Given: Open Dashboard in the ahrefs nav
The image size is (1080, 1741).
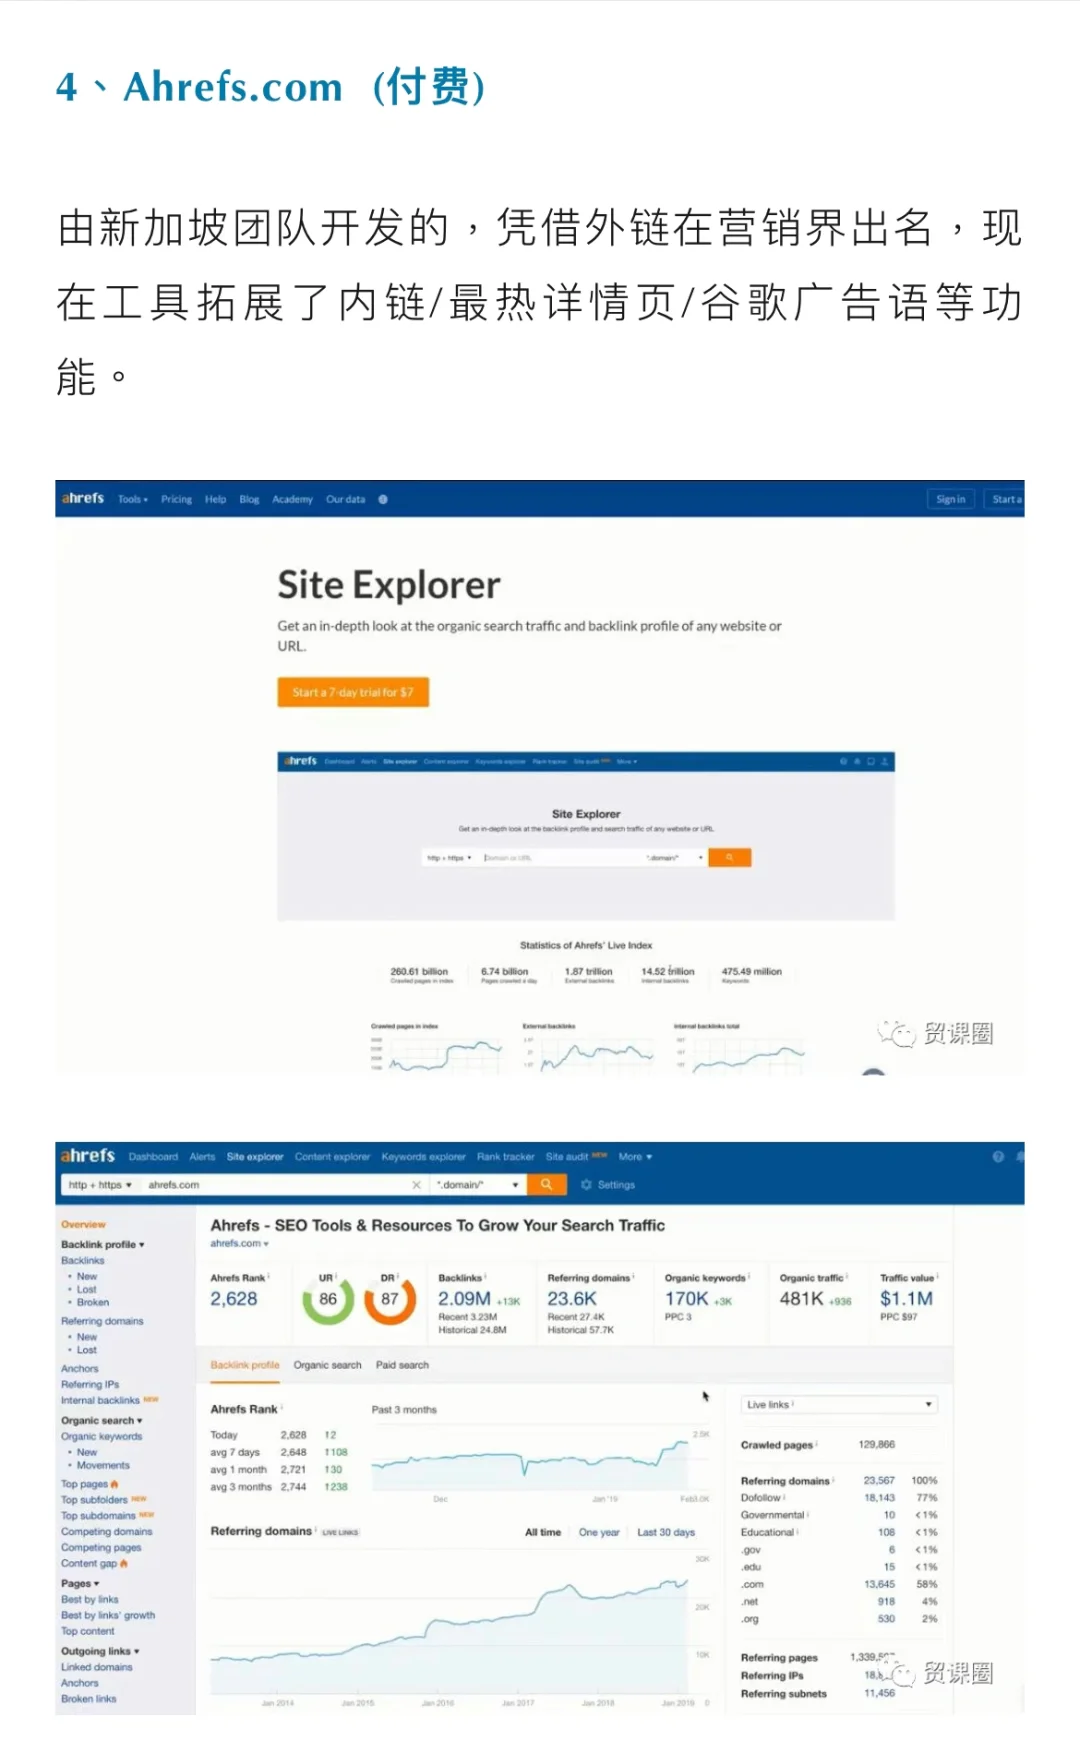Looking at the screenshot, I should click(x=153, y=1157).
